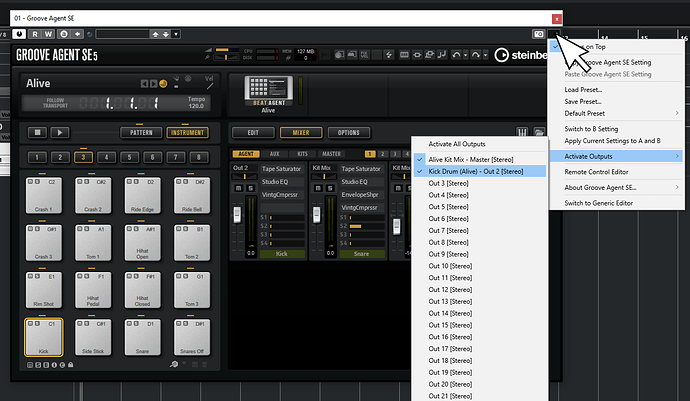Open Kick channel Studio EQ insert slot
Screen dimensions: 690x401
tap(282, 181)
